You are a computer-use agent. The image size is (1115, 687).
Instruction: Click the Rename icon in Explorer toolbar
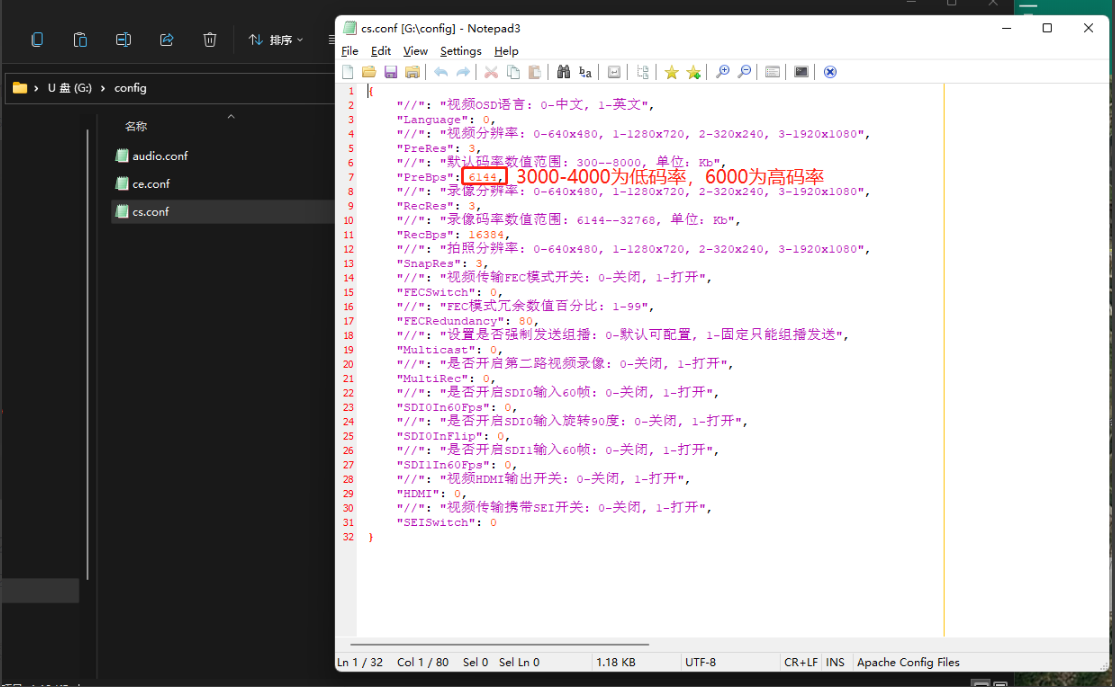click(123, 40)
